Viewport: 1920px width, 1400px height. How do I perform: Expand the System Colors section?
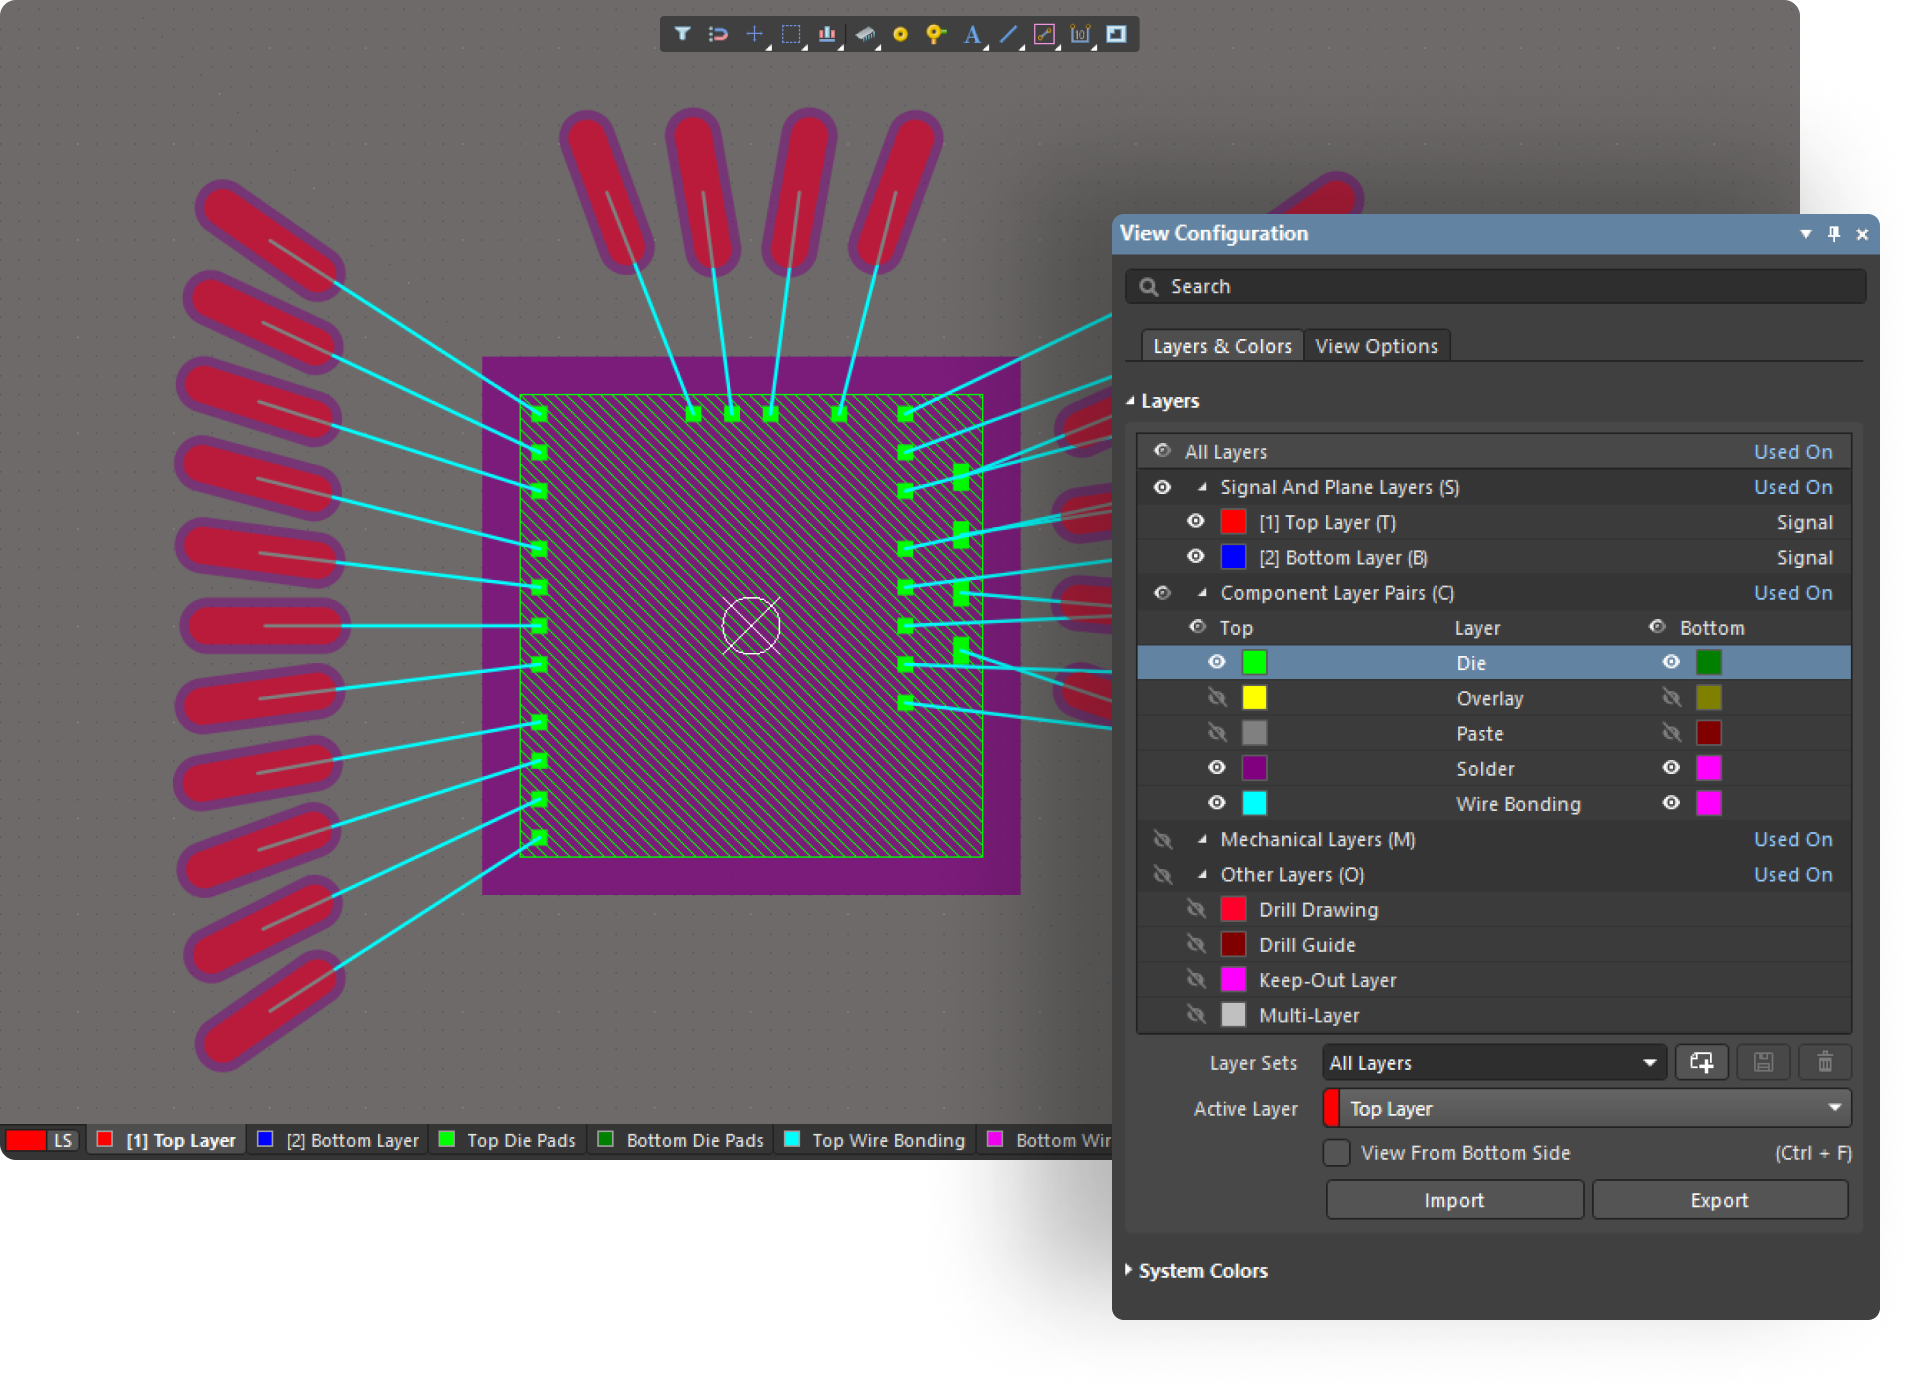pyautogui.click(x=1202, y=1271)
